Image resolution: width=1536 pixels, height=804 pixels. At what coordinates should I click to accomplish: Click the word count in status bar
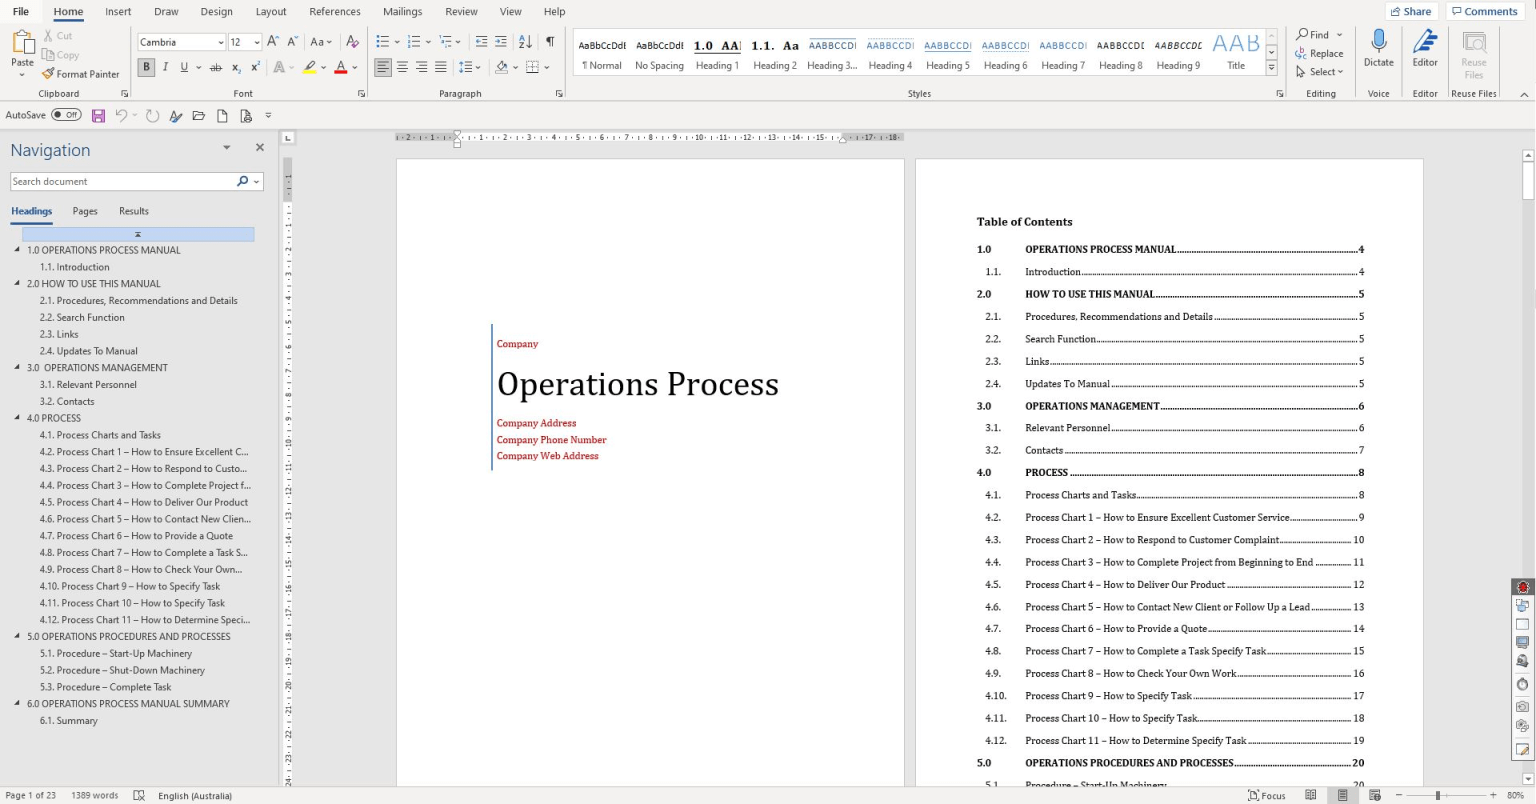94,796
